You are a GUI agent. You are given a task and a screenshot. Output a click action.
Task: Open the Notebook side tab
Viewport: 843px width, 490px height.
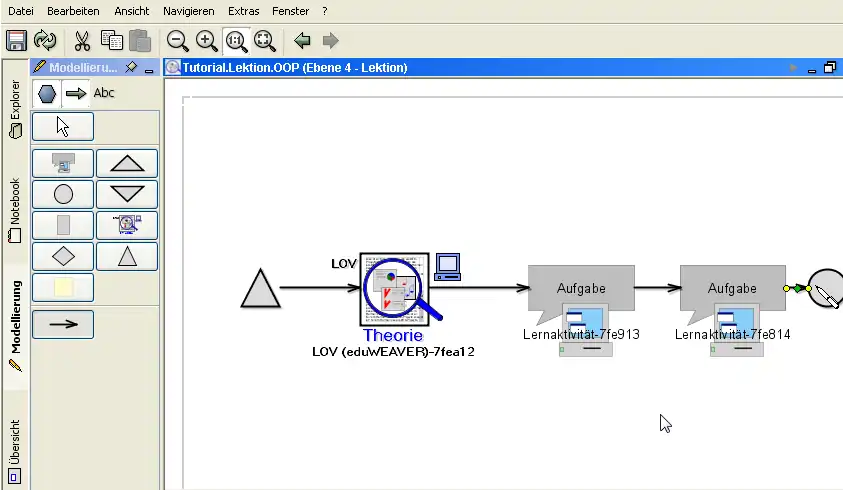coord(14,210)
